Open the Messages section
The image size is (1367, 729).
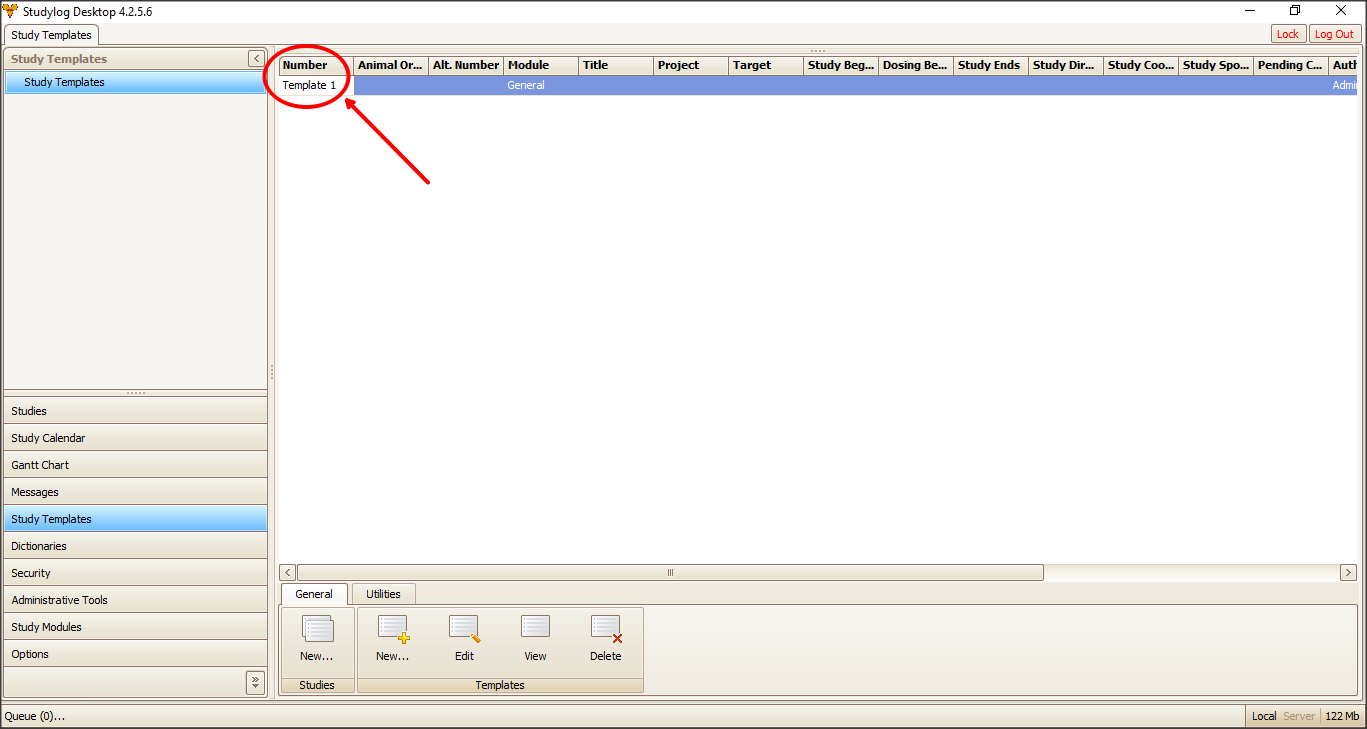[x=136, y=492]
